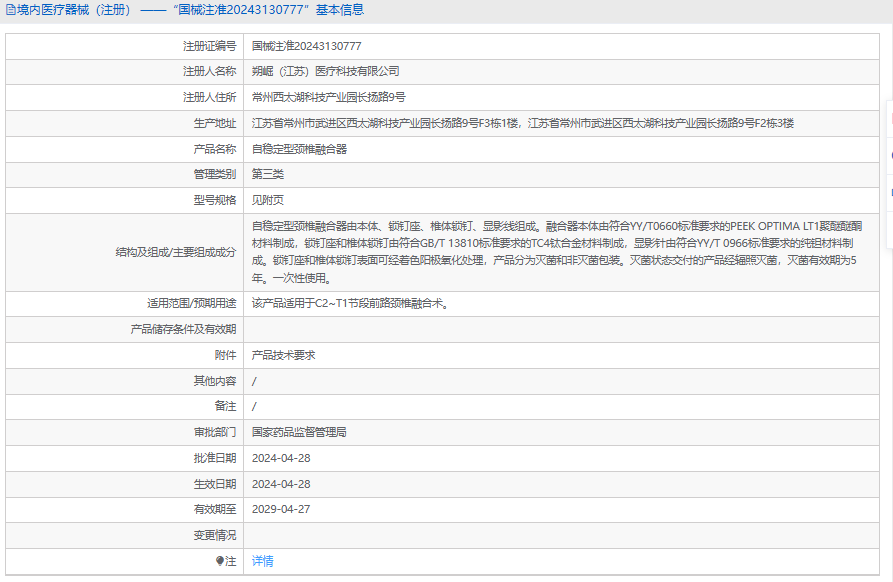Click the 产品储存条件及有效期 label
The width and height of the screenshot is (893, 582).
click(x=183, y=329)
